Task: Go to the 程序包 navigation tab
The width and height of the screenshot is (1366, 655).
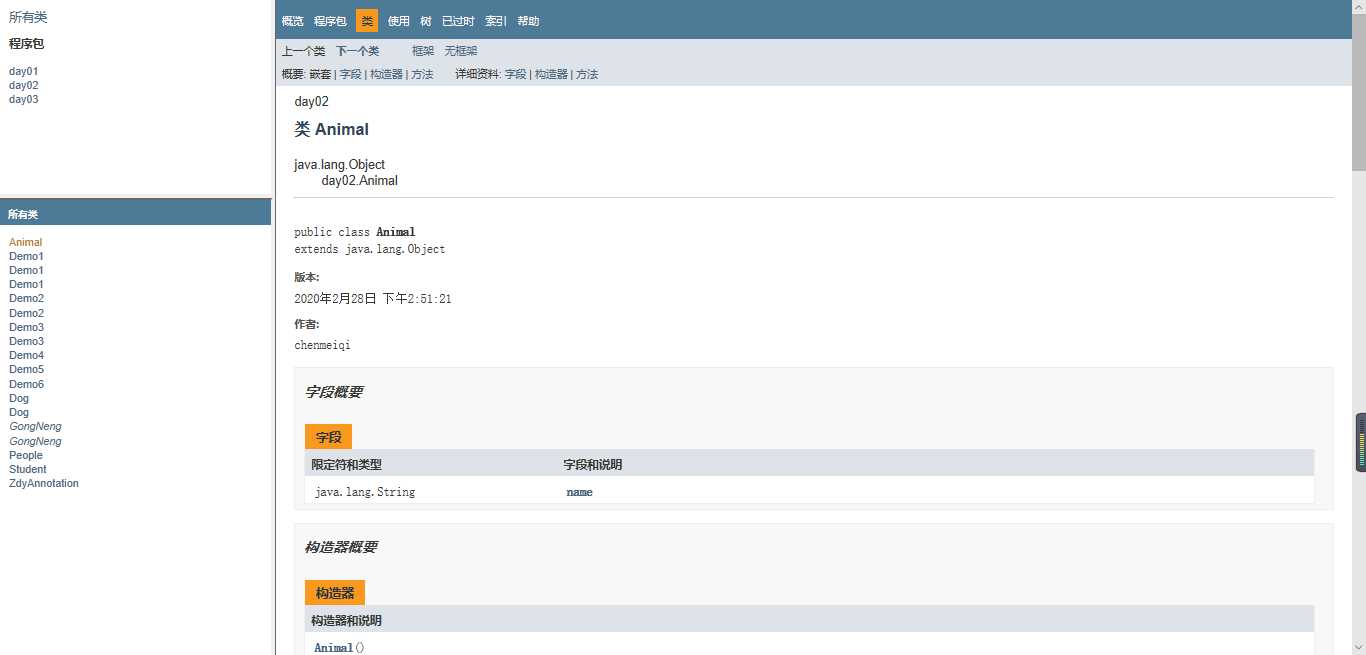Action: click(x=330, y=21)
